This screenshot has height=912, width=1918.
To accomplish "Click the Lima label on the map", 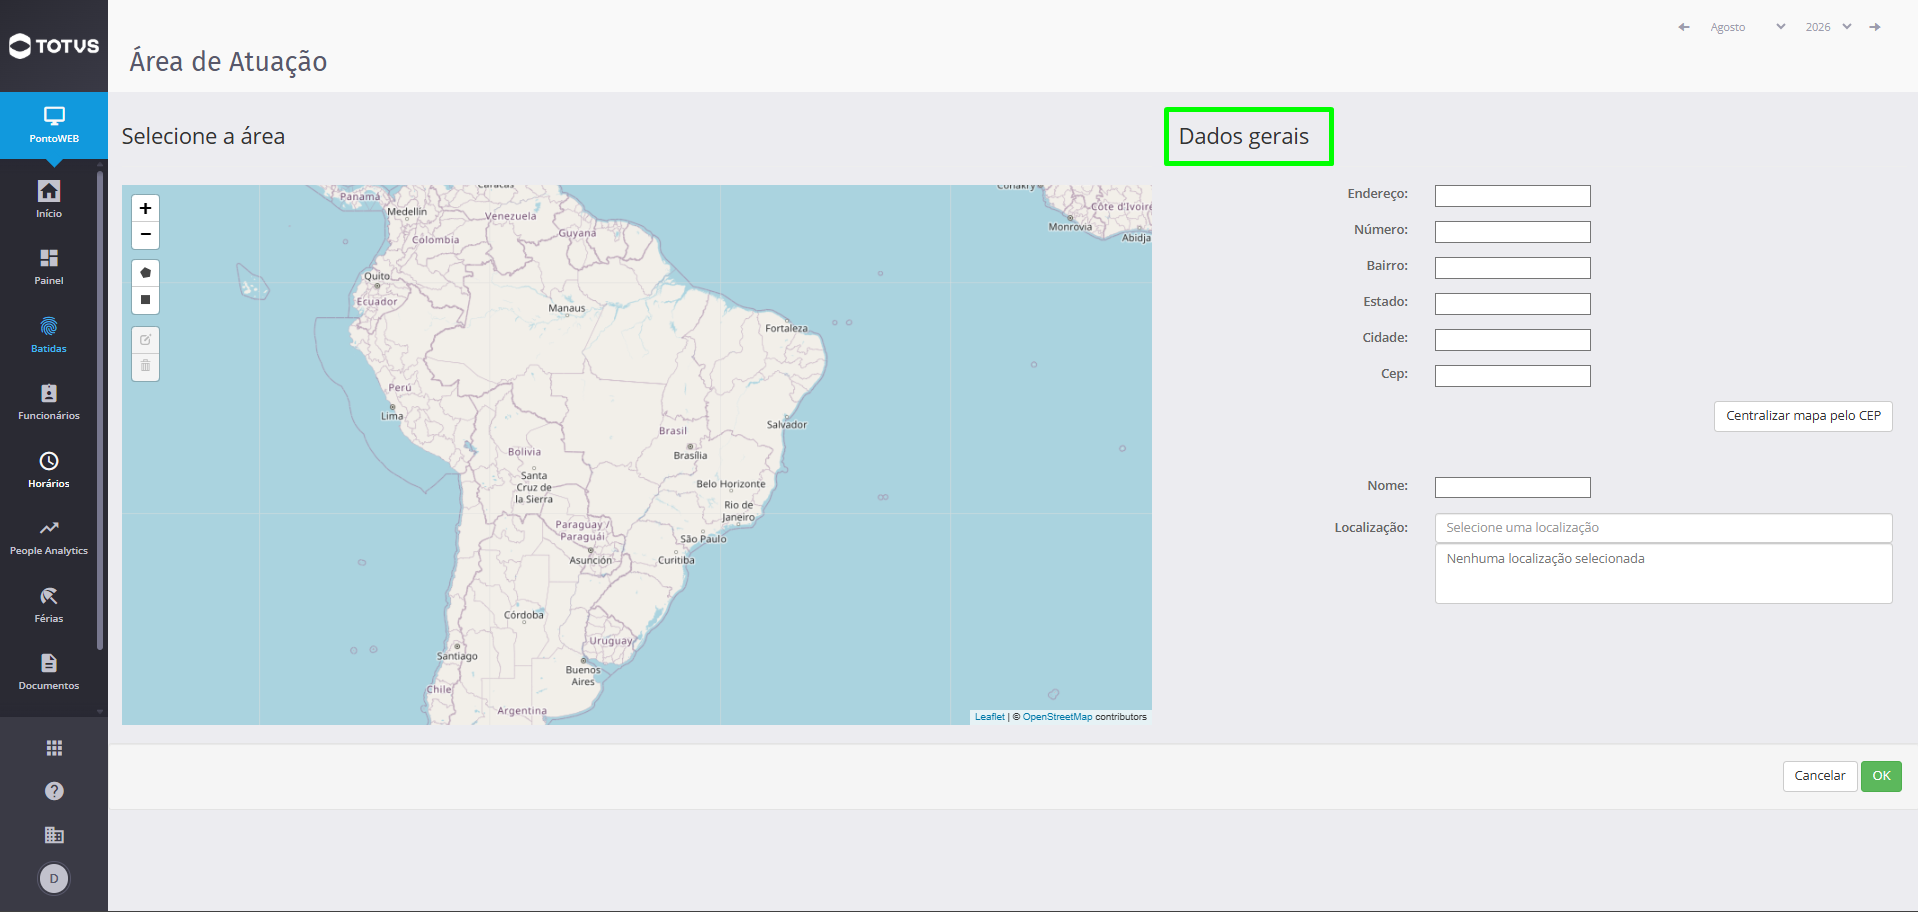I will tap(392, 416).
